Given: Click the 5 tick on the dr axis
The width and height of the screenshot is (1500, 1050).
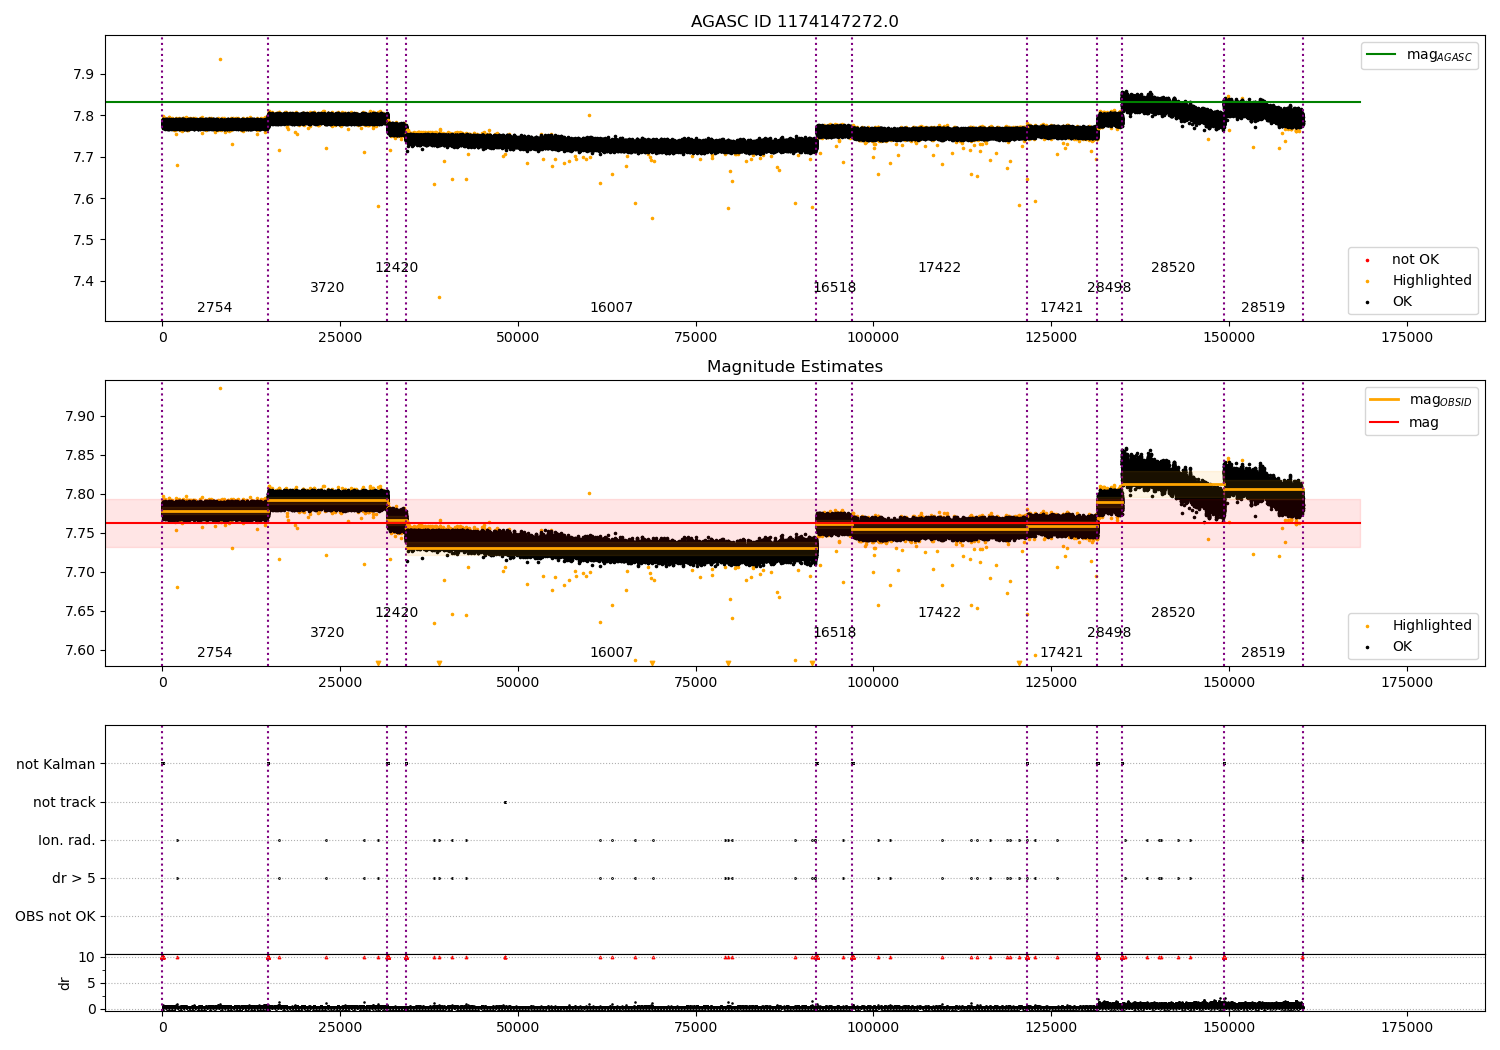Looking at the screenshot, I should click(x=91, y=984).
